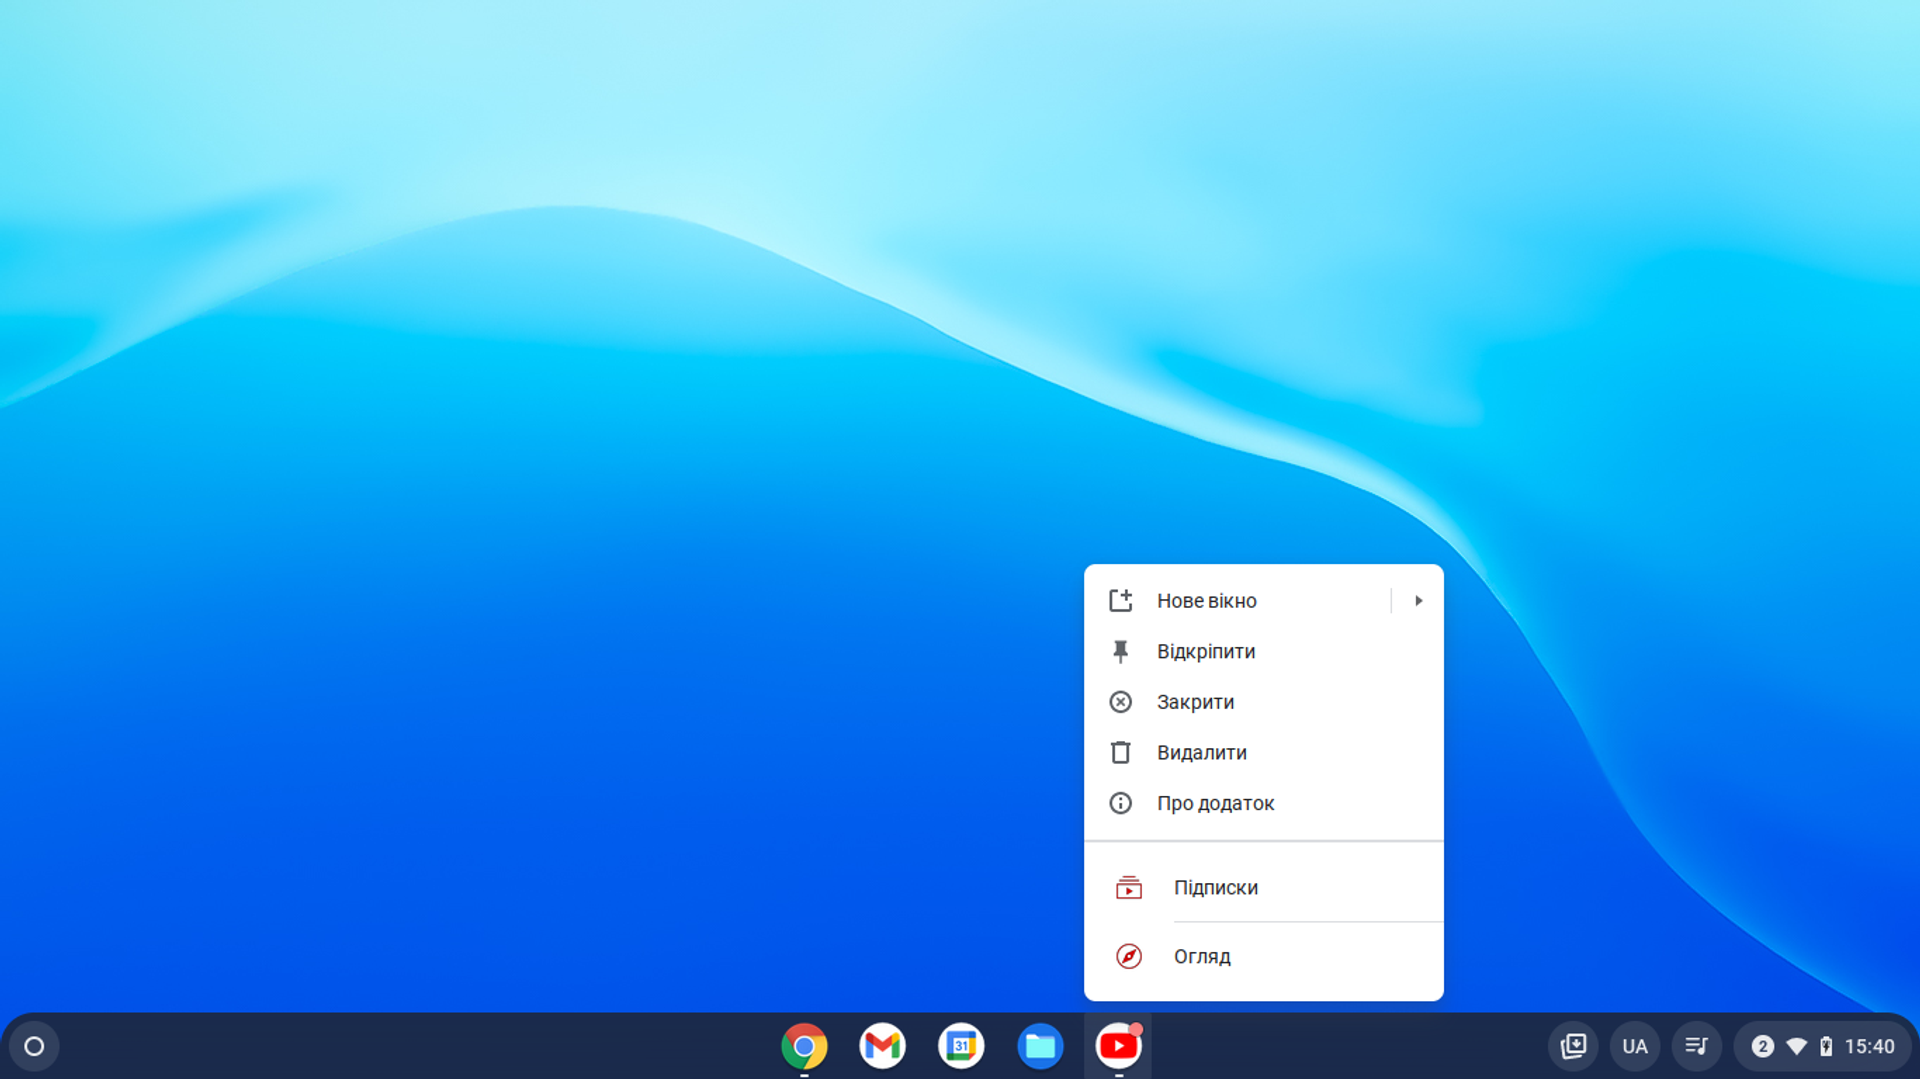Image resolution: width=1920 pixels, height=1079 pixels.
Task: Open the Files app icon
Action: point(1040,1046)
